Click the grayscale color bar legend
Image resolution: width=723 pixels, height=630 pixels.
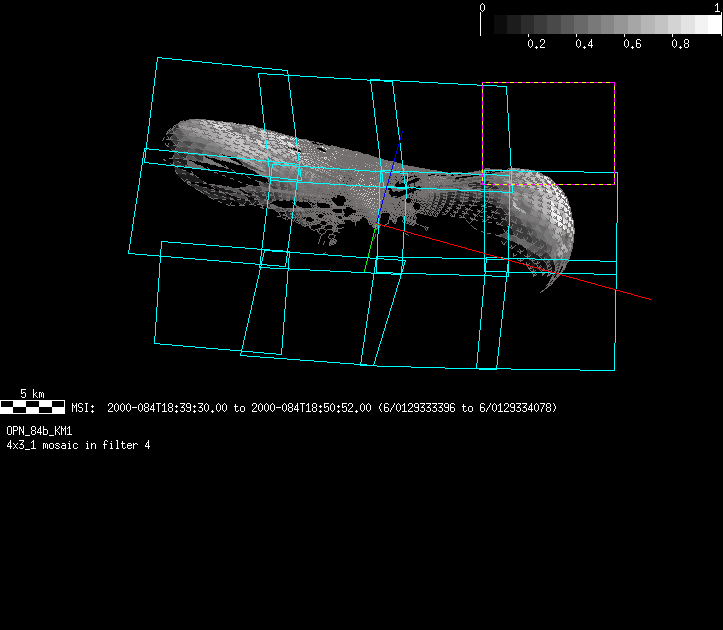point(601,25)
